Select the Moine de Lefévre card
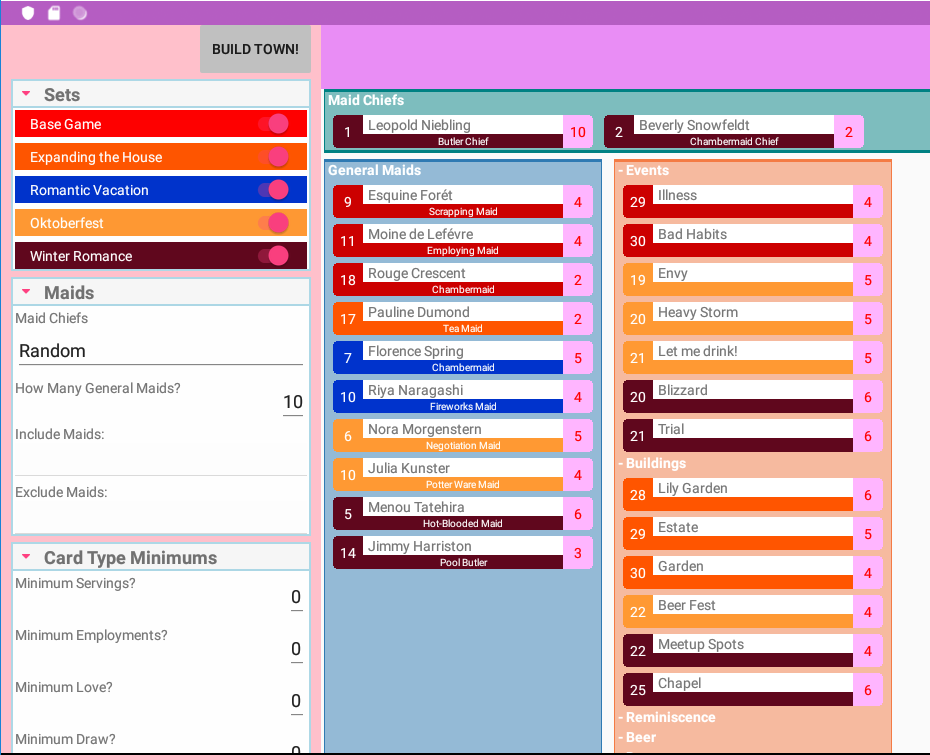930x755 pixels. coord(463,241)
